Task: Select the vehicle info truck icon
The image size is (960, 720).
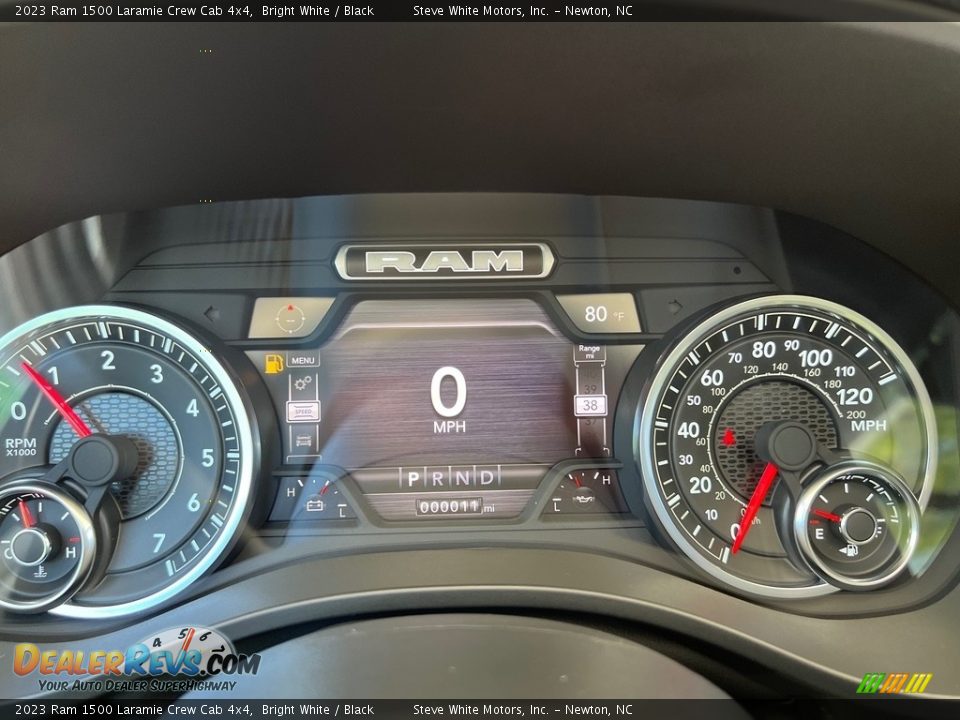Action: tap(303, 440)
